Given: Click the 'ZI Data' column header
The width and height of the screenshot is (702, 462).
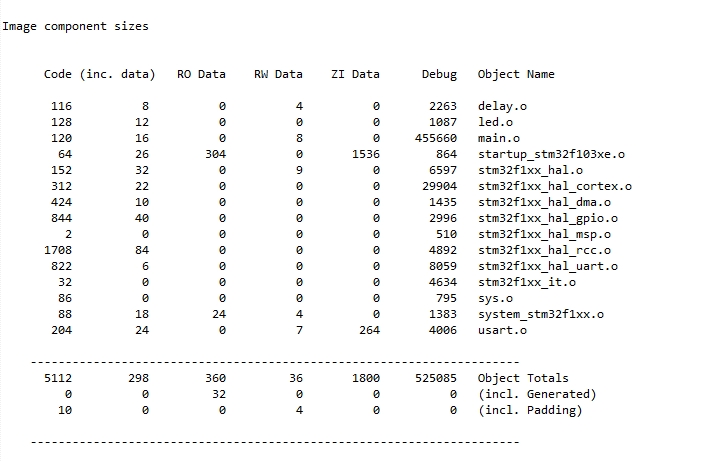Looking at the screenshot, I should click(x=355, y=74).
